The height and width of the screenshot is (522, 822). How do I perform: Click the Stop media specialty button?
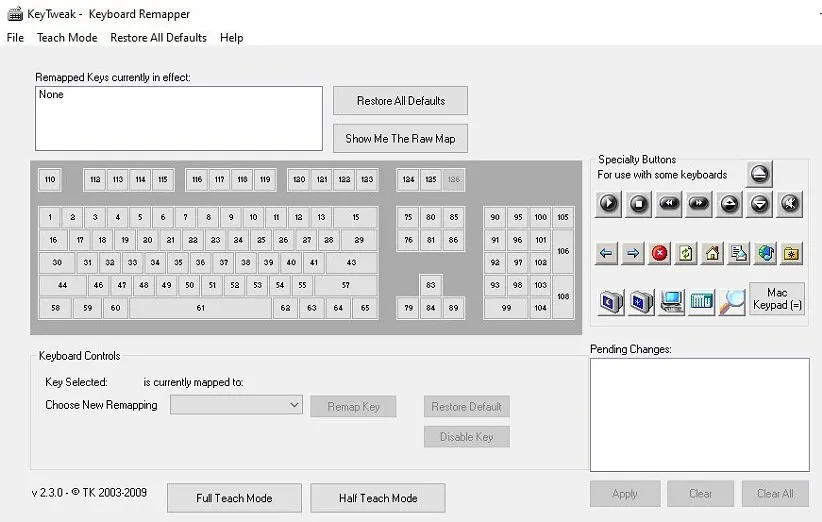coord(639,203)
